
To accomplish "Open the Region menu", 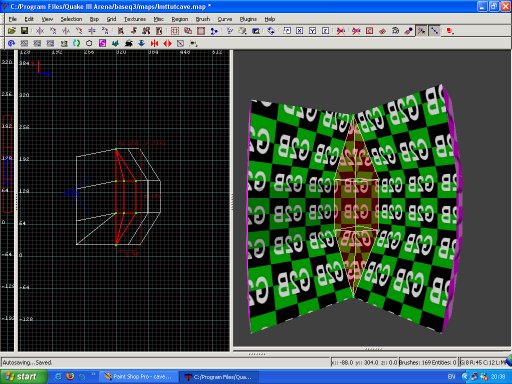I will coord(180,19).
